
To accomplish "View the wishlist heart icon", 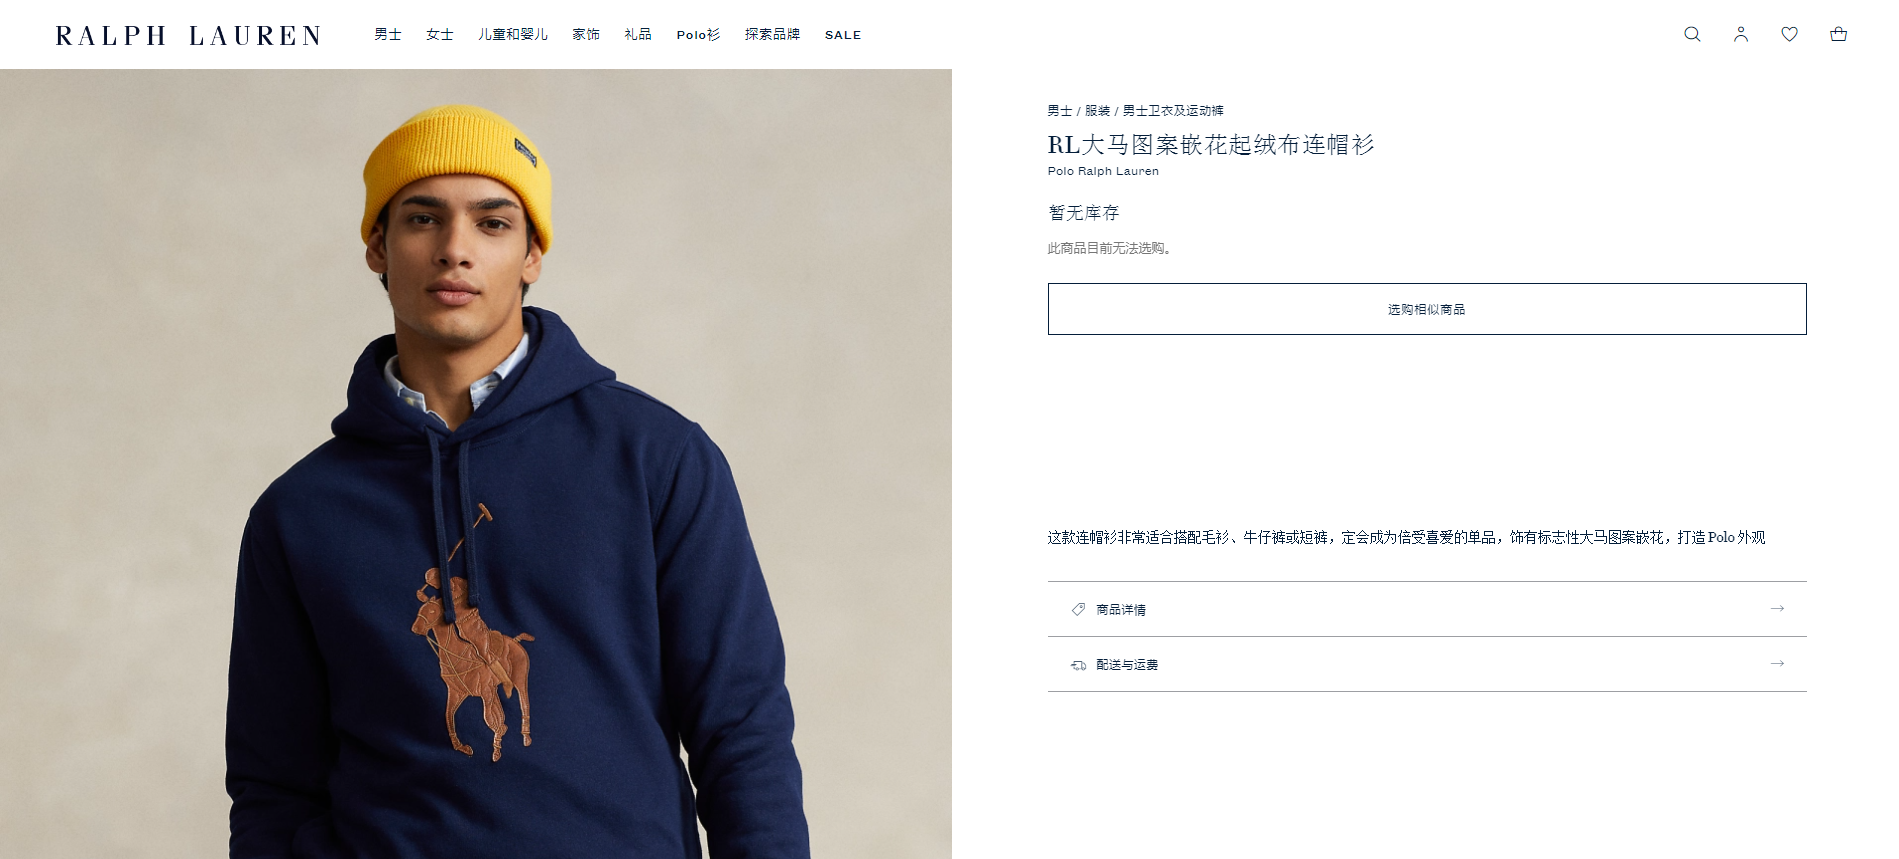I will point(1790,34).
